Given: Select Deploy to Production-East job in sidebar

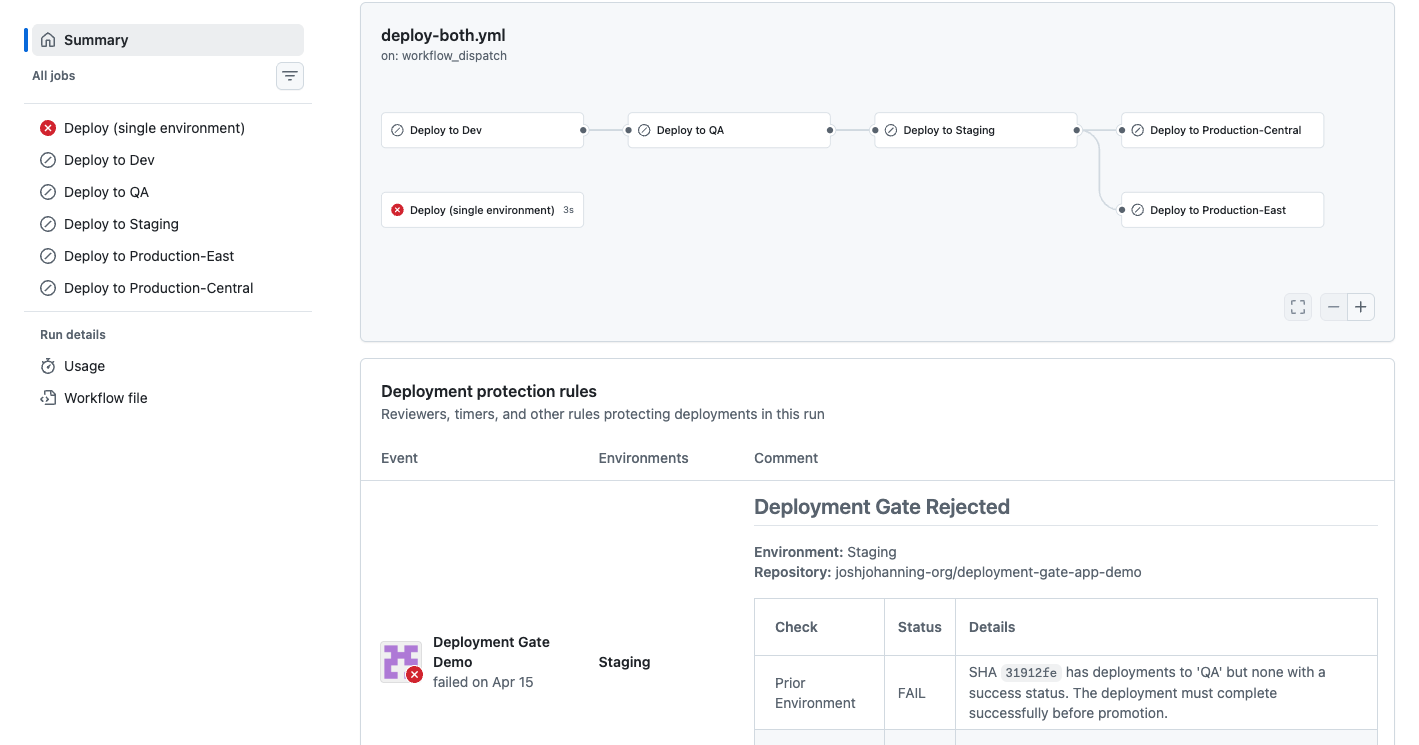Looking at the screenshot, I should pos(168,256).
